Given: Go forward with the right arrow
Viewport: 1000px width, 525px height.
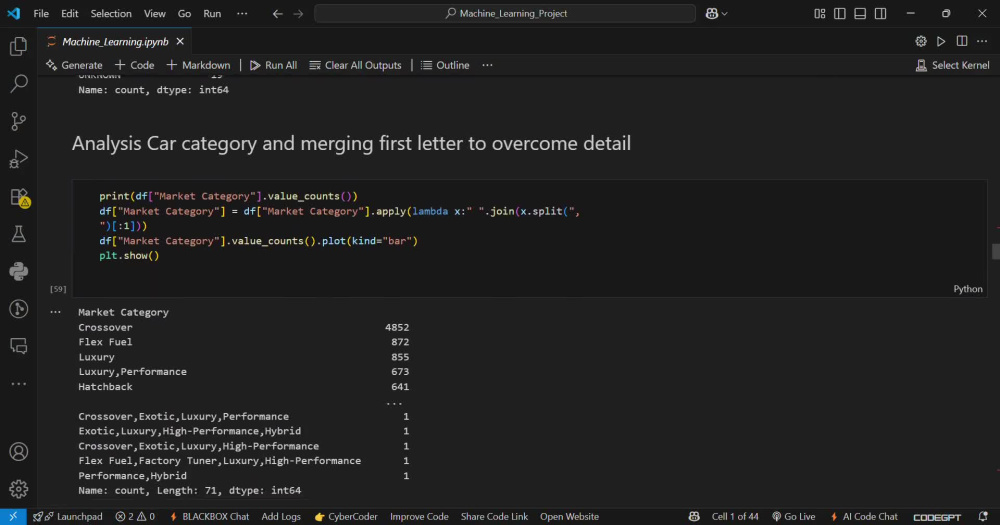Looking at the screenshot, I should (298, 13).
